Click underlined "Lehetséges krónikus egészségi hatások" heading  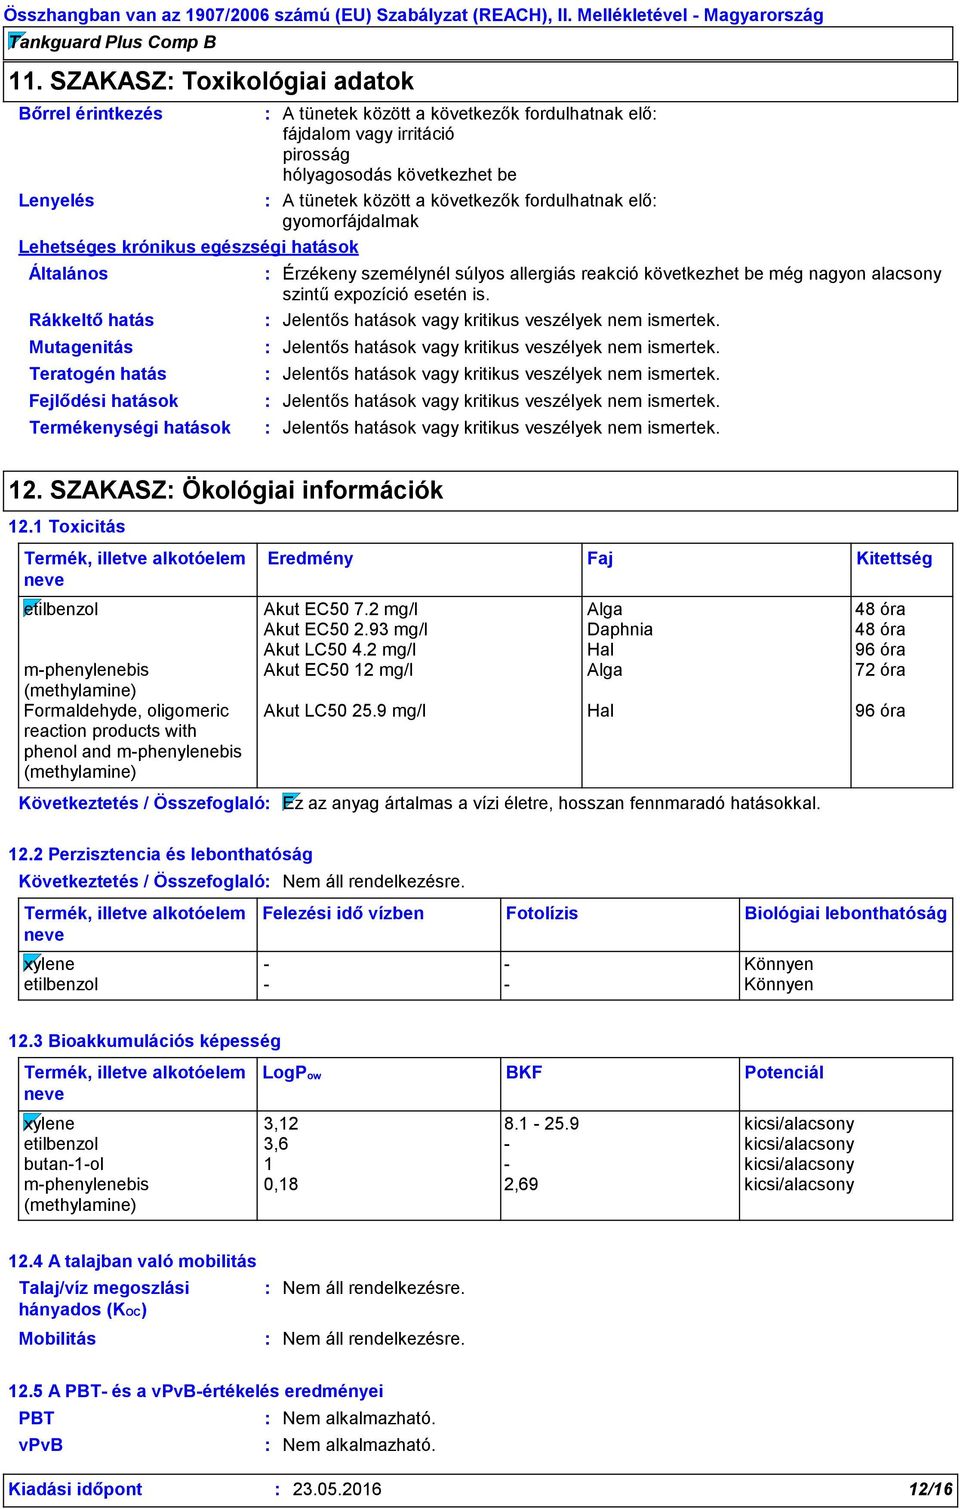click(x=188, y=247)
